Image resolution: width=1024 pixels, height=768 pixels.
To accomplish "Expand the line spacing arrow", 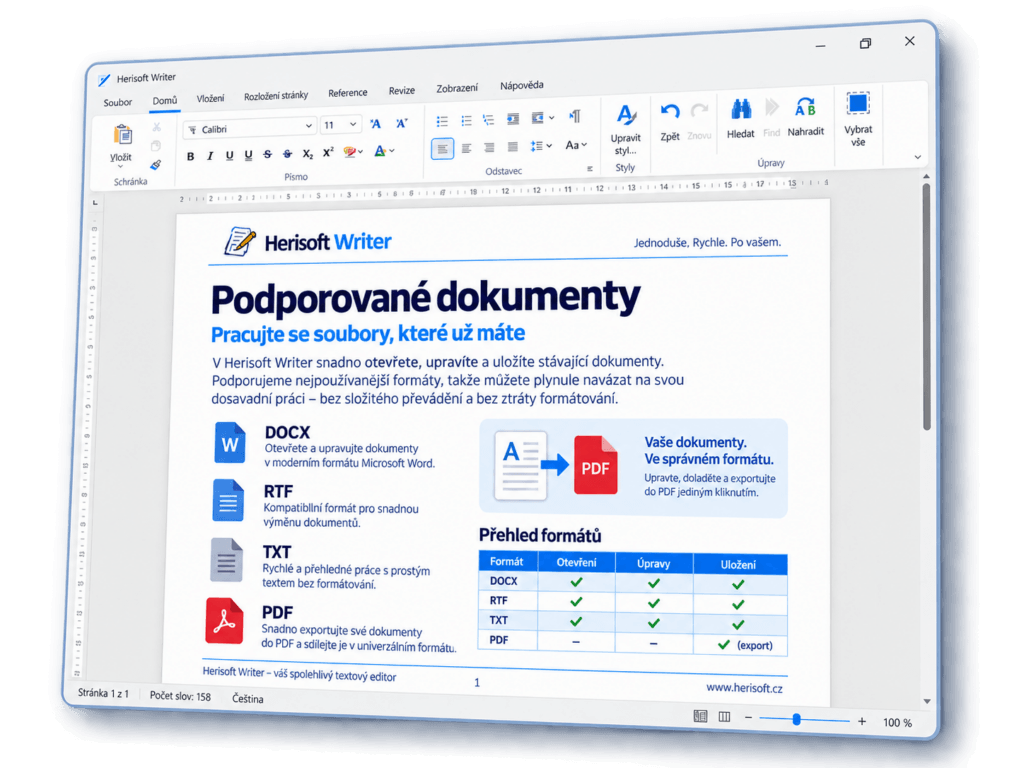I will (549, 146).
